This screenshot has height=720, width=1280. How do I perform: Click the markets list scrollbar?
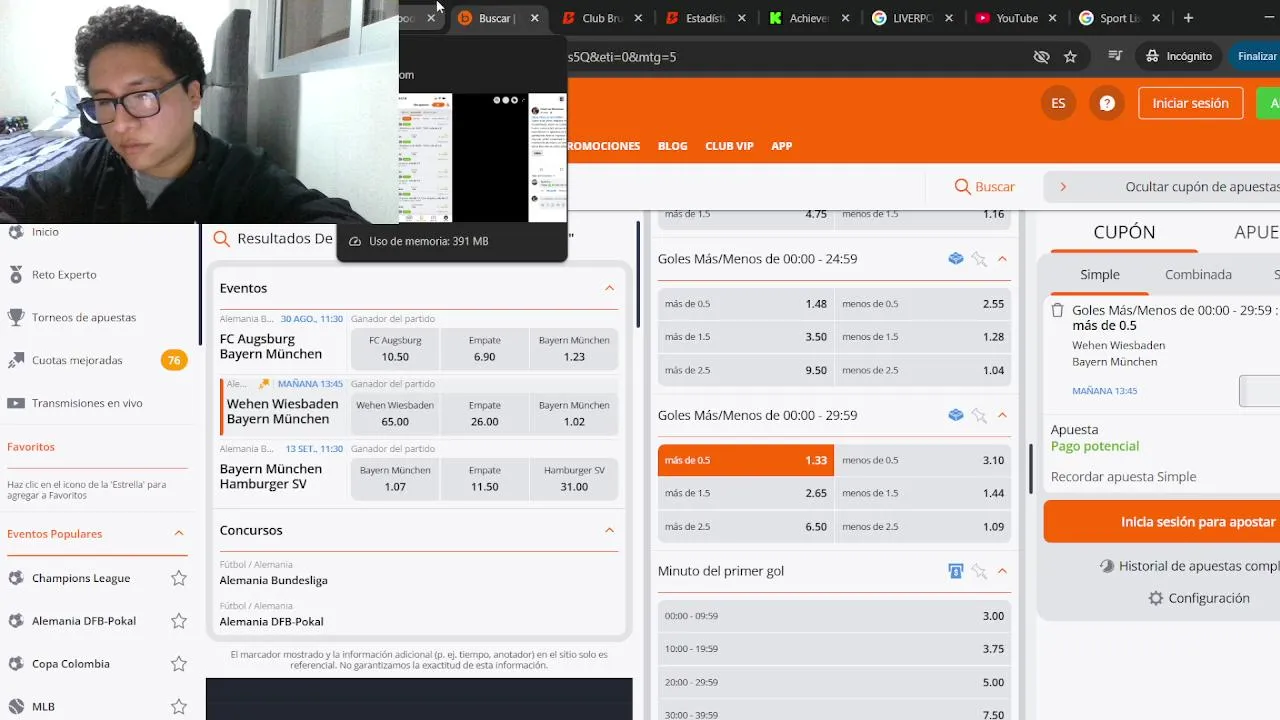click(x=1031, y=468)
